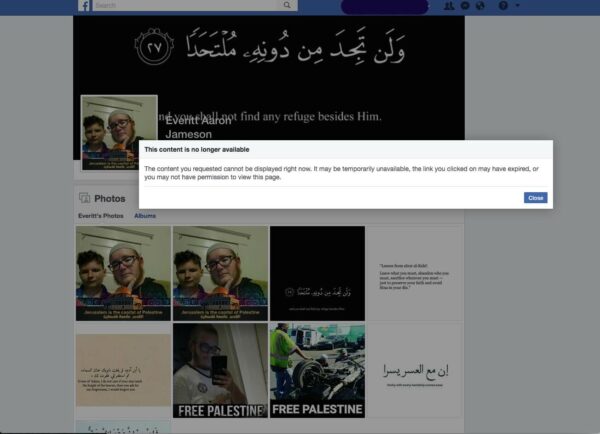
Task: Open the beige Arabic calligraphy photo
Action: tap(123, 370)
